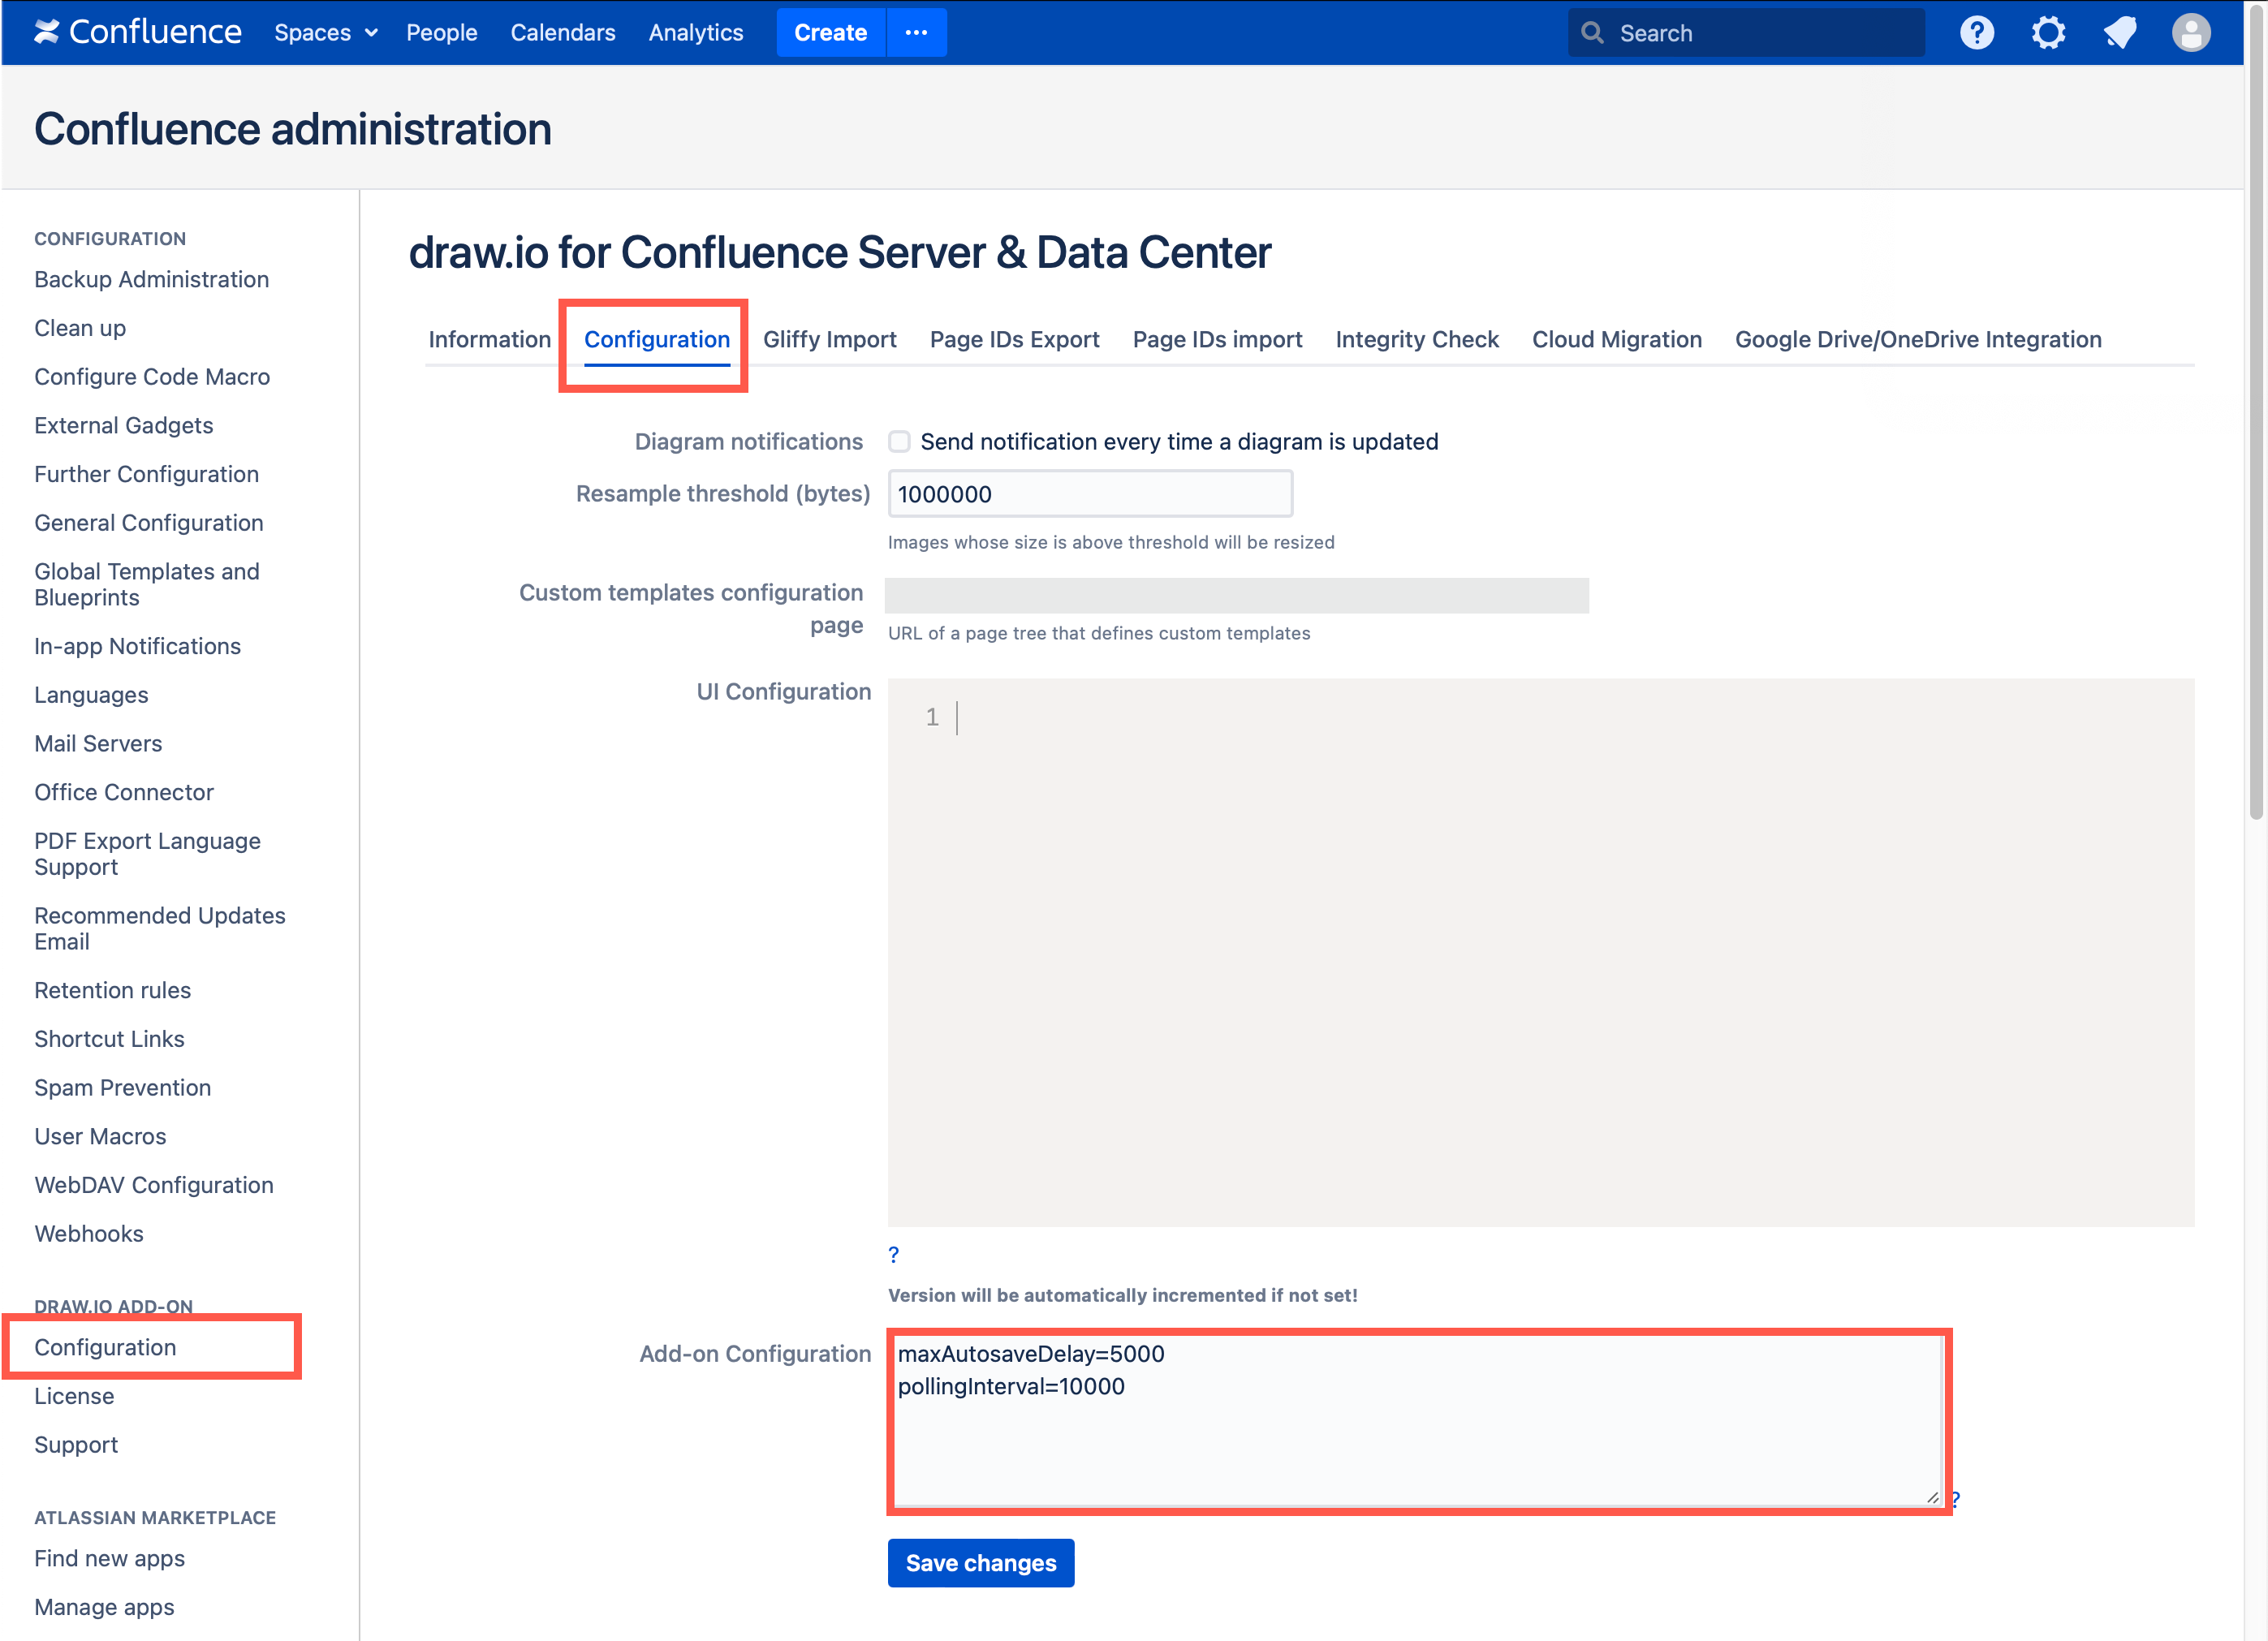Open the help question mark icon
The image size is (2268, 1641).
click(x=1977, y=32)
